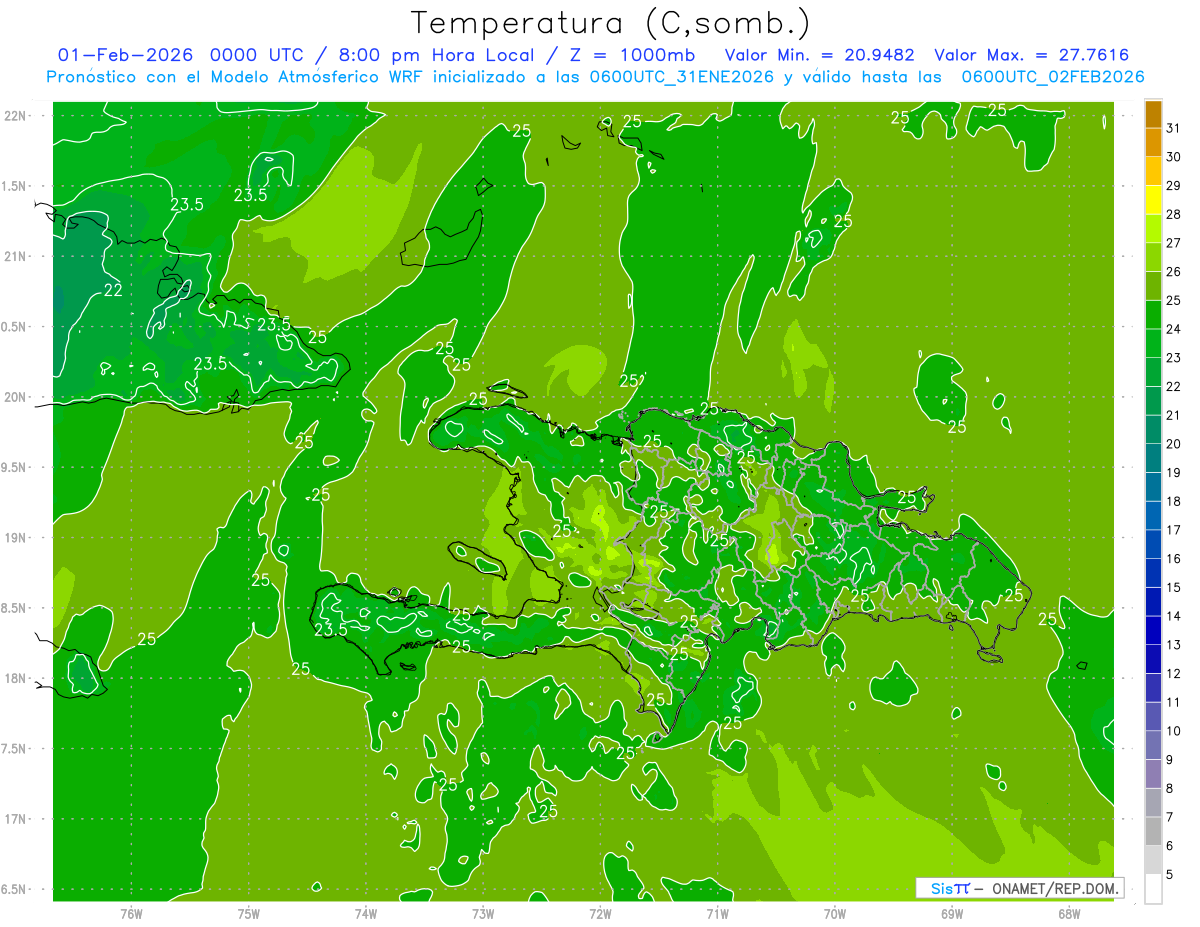Click the gray legend swatch between 6 and 7
Screen dimensions: 1200x927
(x=1153, y=832)
